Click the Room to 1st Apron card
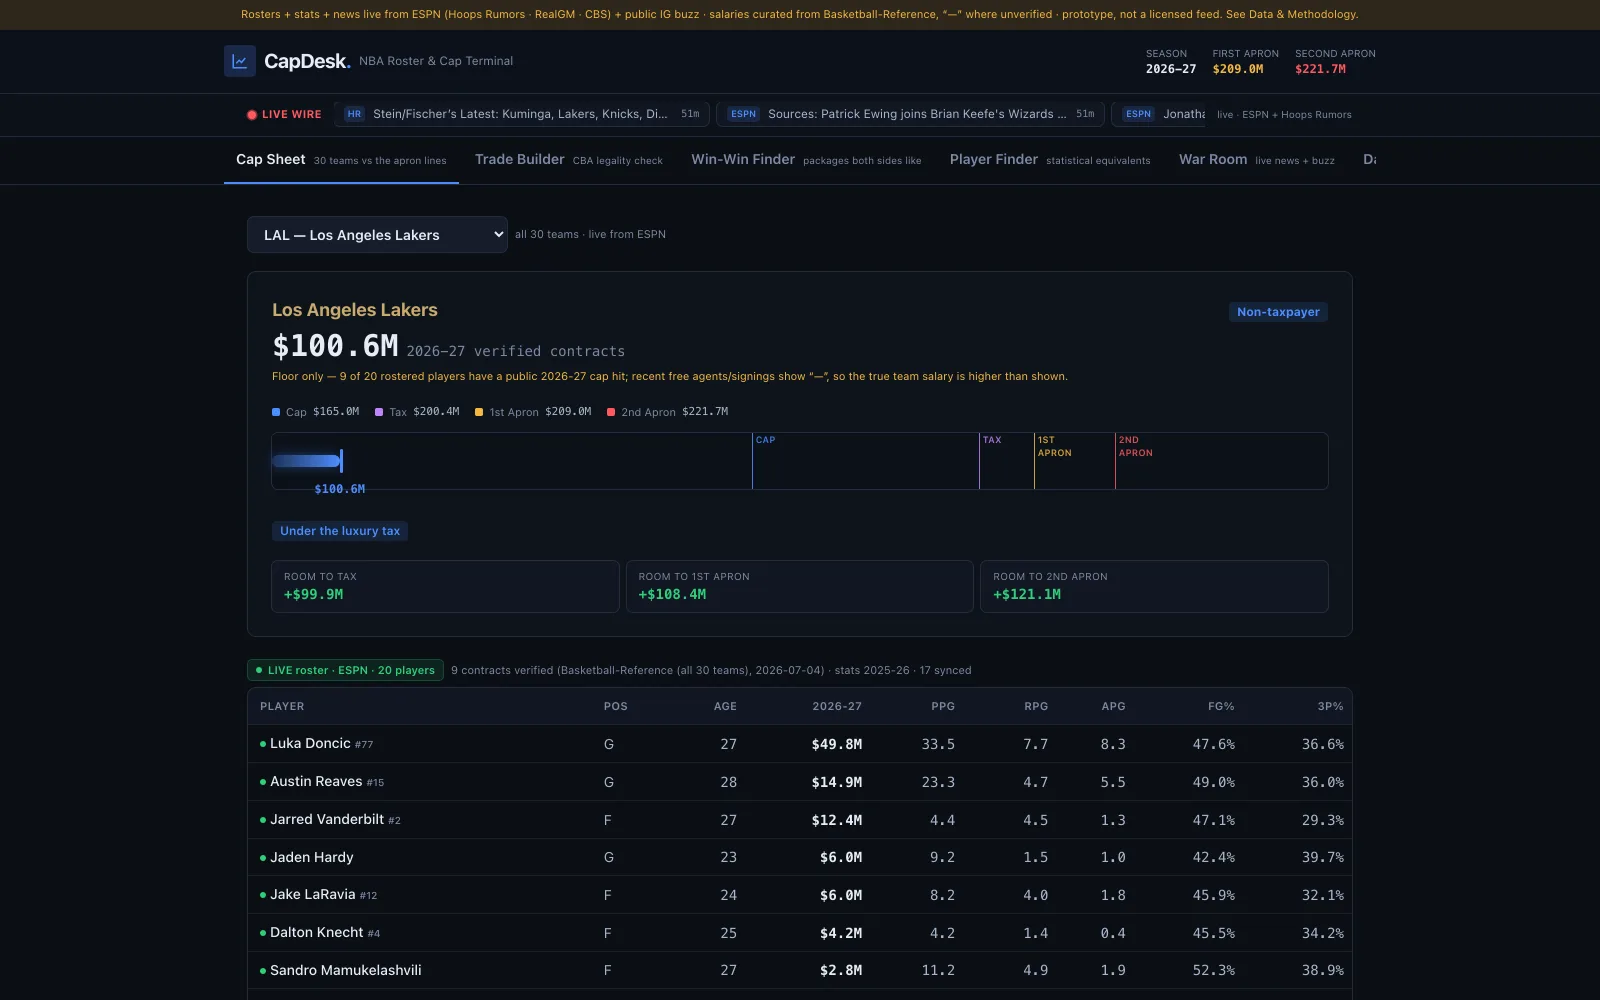The height and width of the screenshot is (1000, 1600). coord(800,586)
